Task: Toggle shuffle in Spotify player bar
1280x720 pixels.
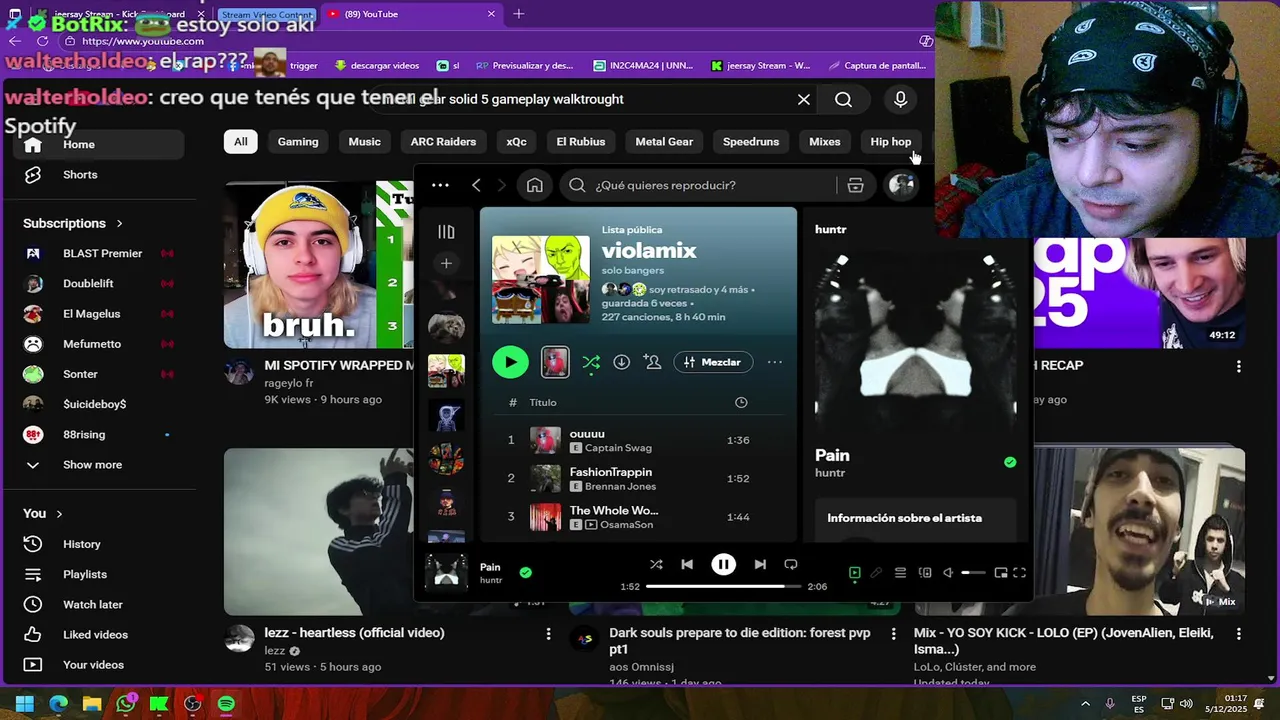Action: point(656,564)
